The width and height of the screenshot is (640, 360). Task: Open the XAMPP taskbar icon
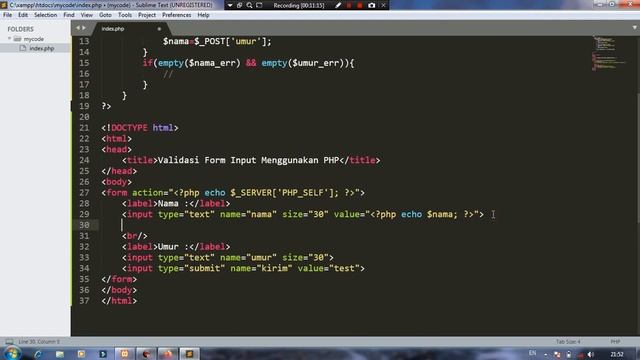coord(124,354)
